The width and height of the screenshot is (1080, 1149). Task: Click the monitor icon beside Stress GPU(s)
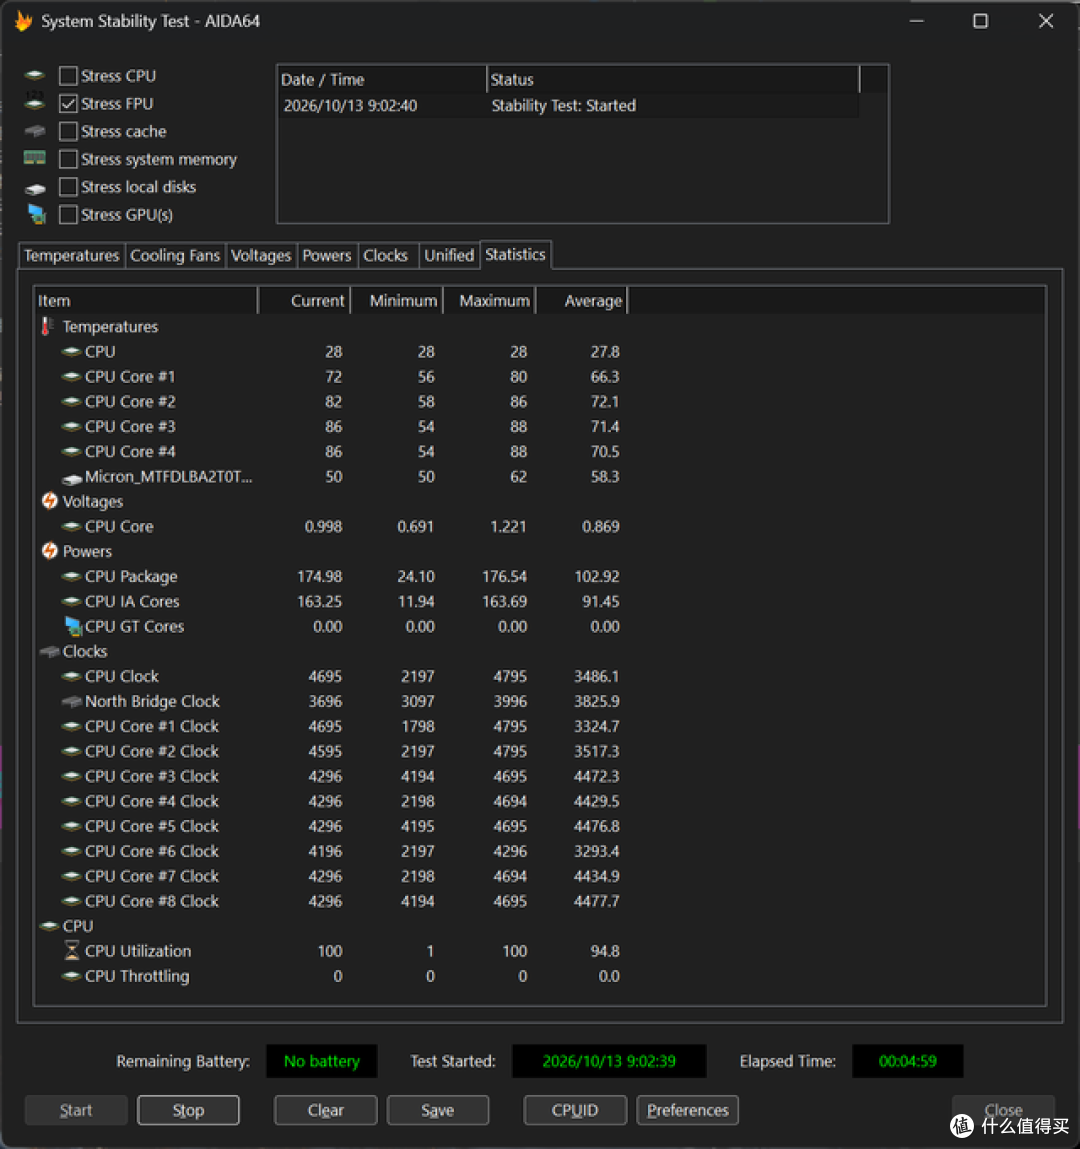click(36, 215)
